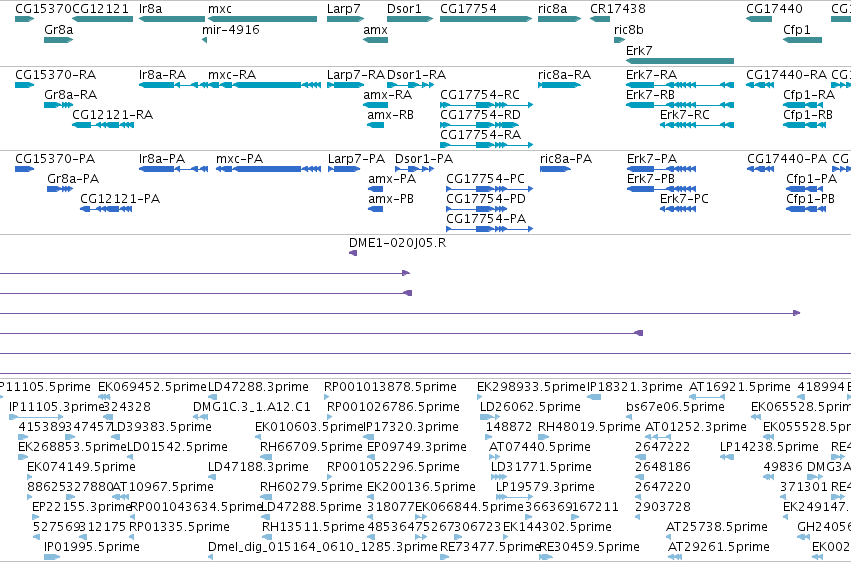Select the LP14238.5prime EST label
Image resolution: width=851 pixels, height=562 pixels.
click(x=769, y=448)
